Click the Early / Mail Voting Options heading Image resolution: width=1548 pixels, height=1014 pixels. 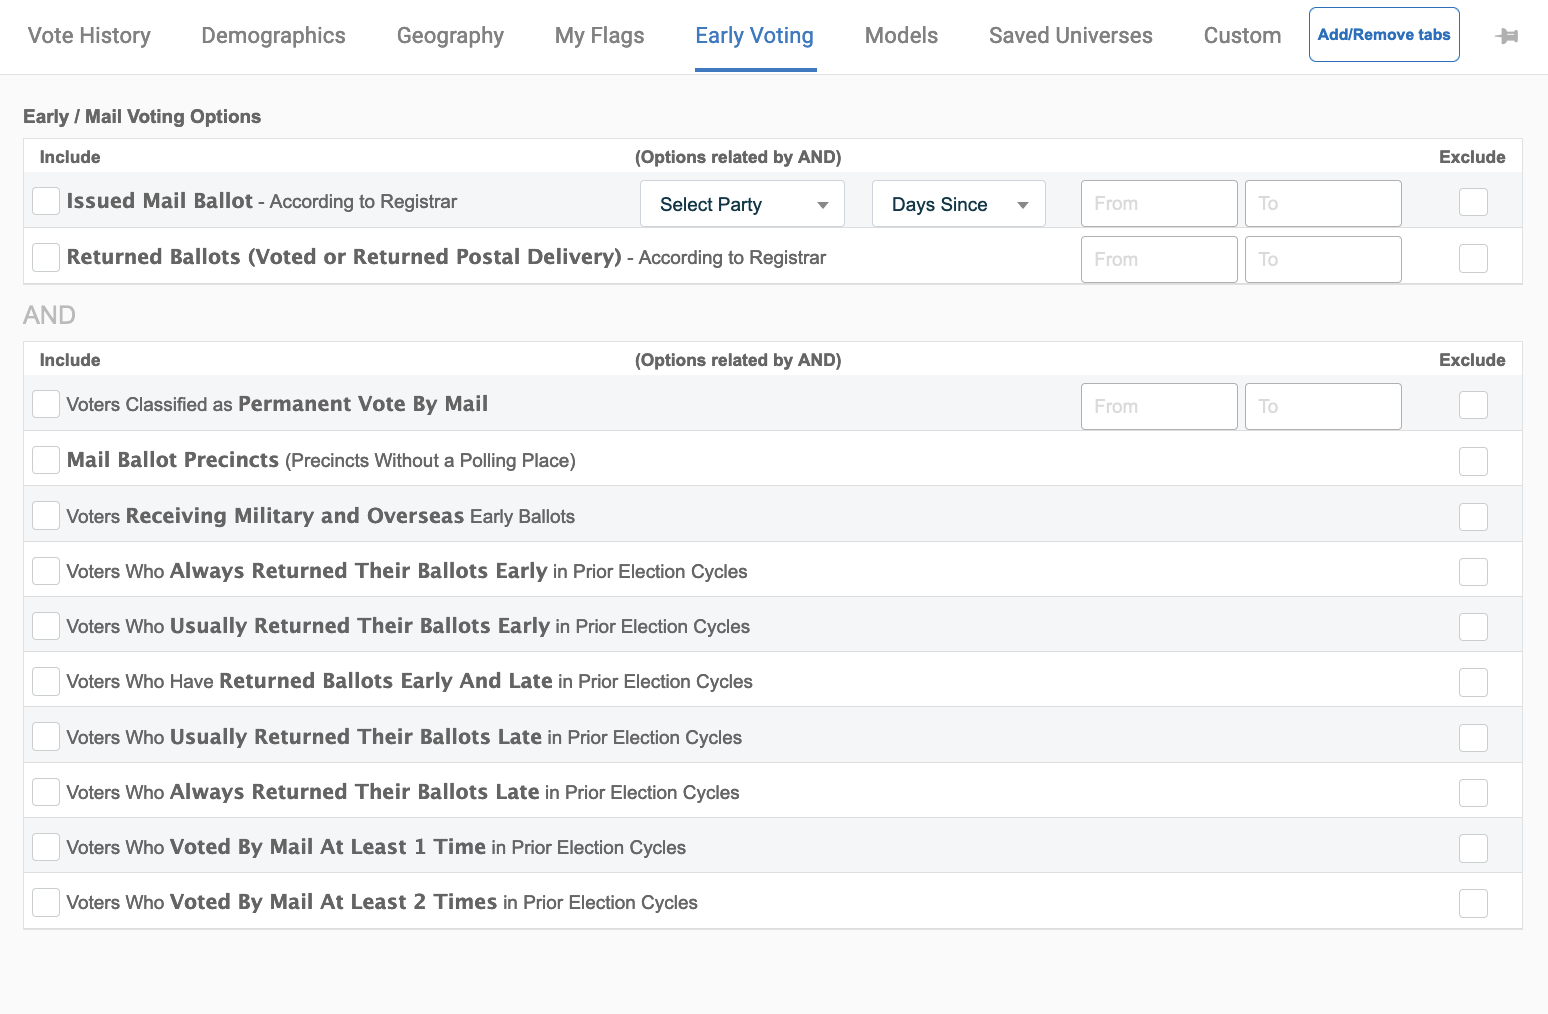[x=142, y=116]
